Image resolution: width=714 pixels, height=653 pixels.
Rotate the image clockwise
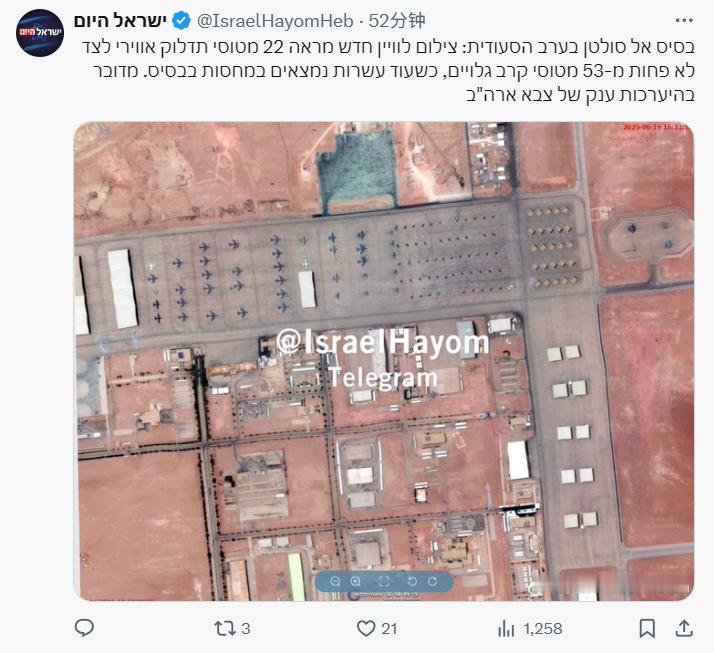[432, 582]
